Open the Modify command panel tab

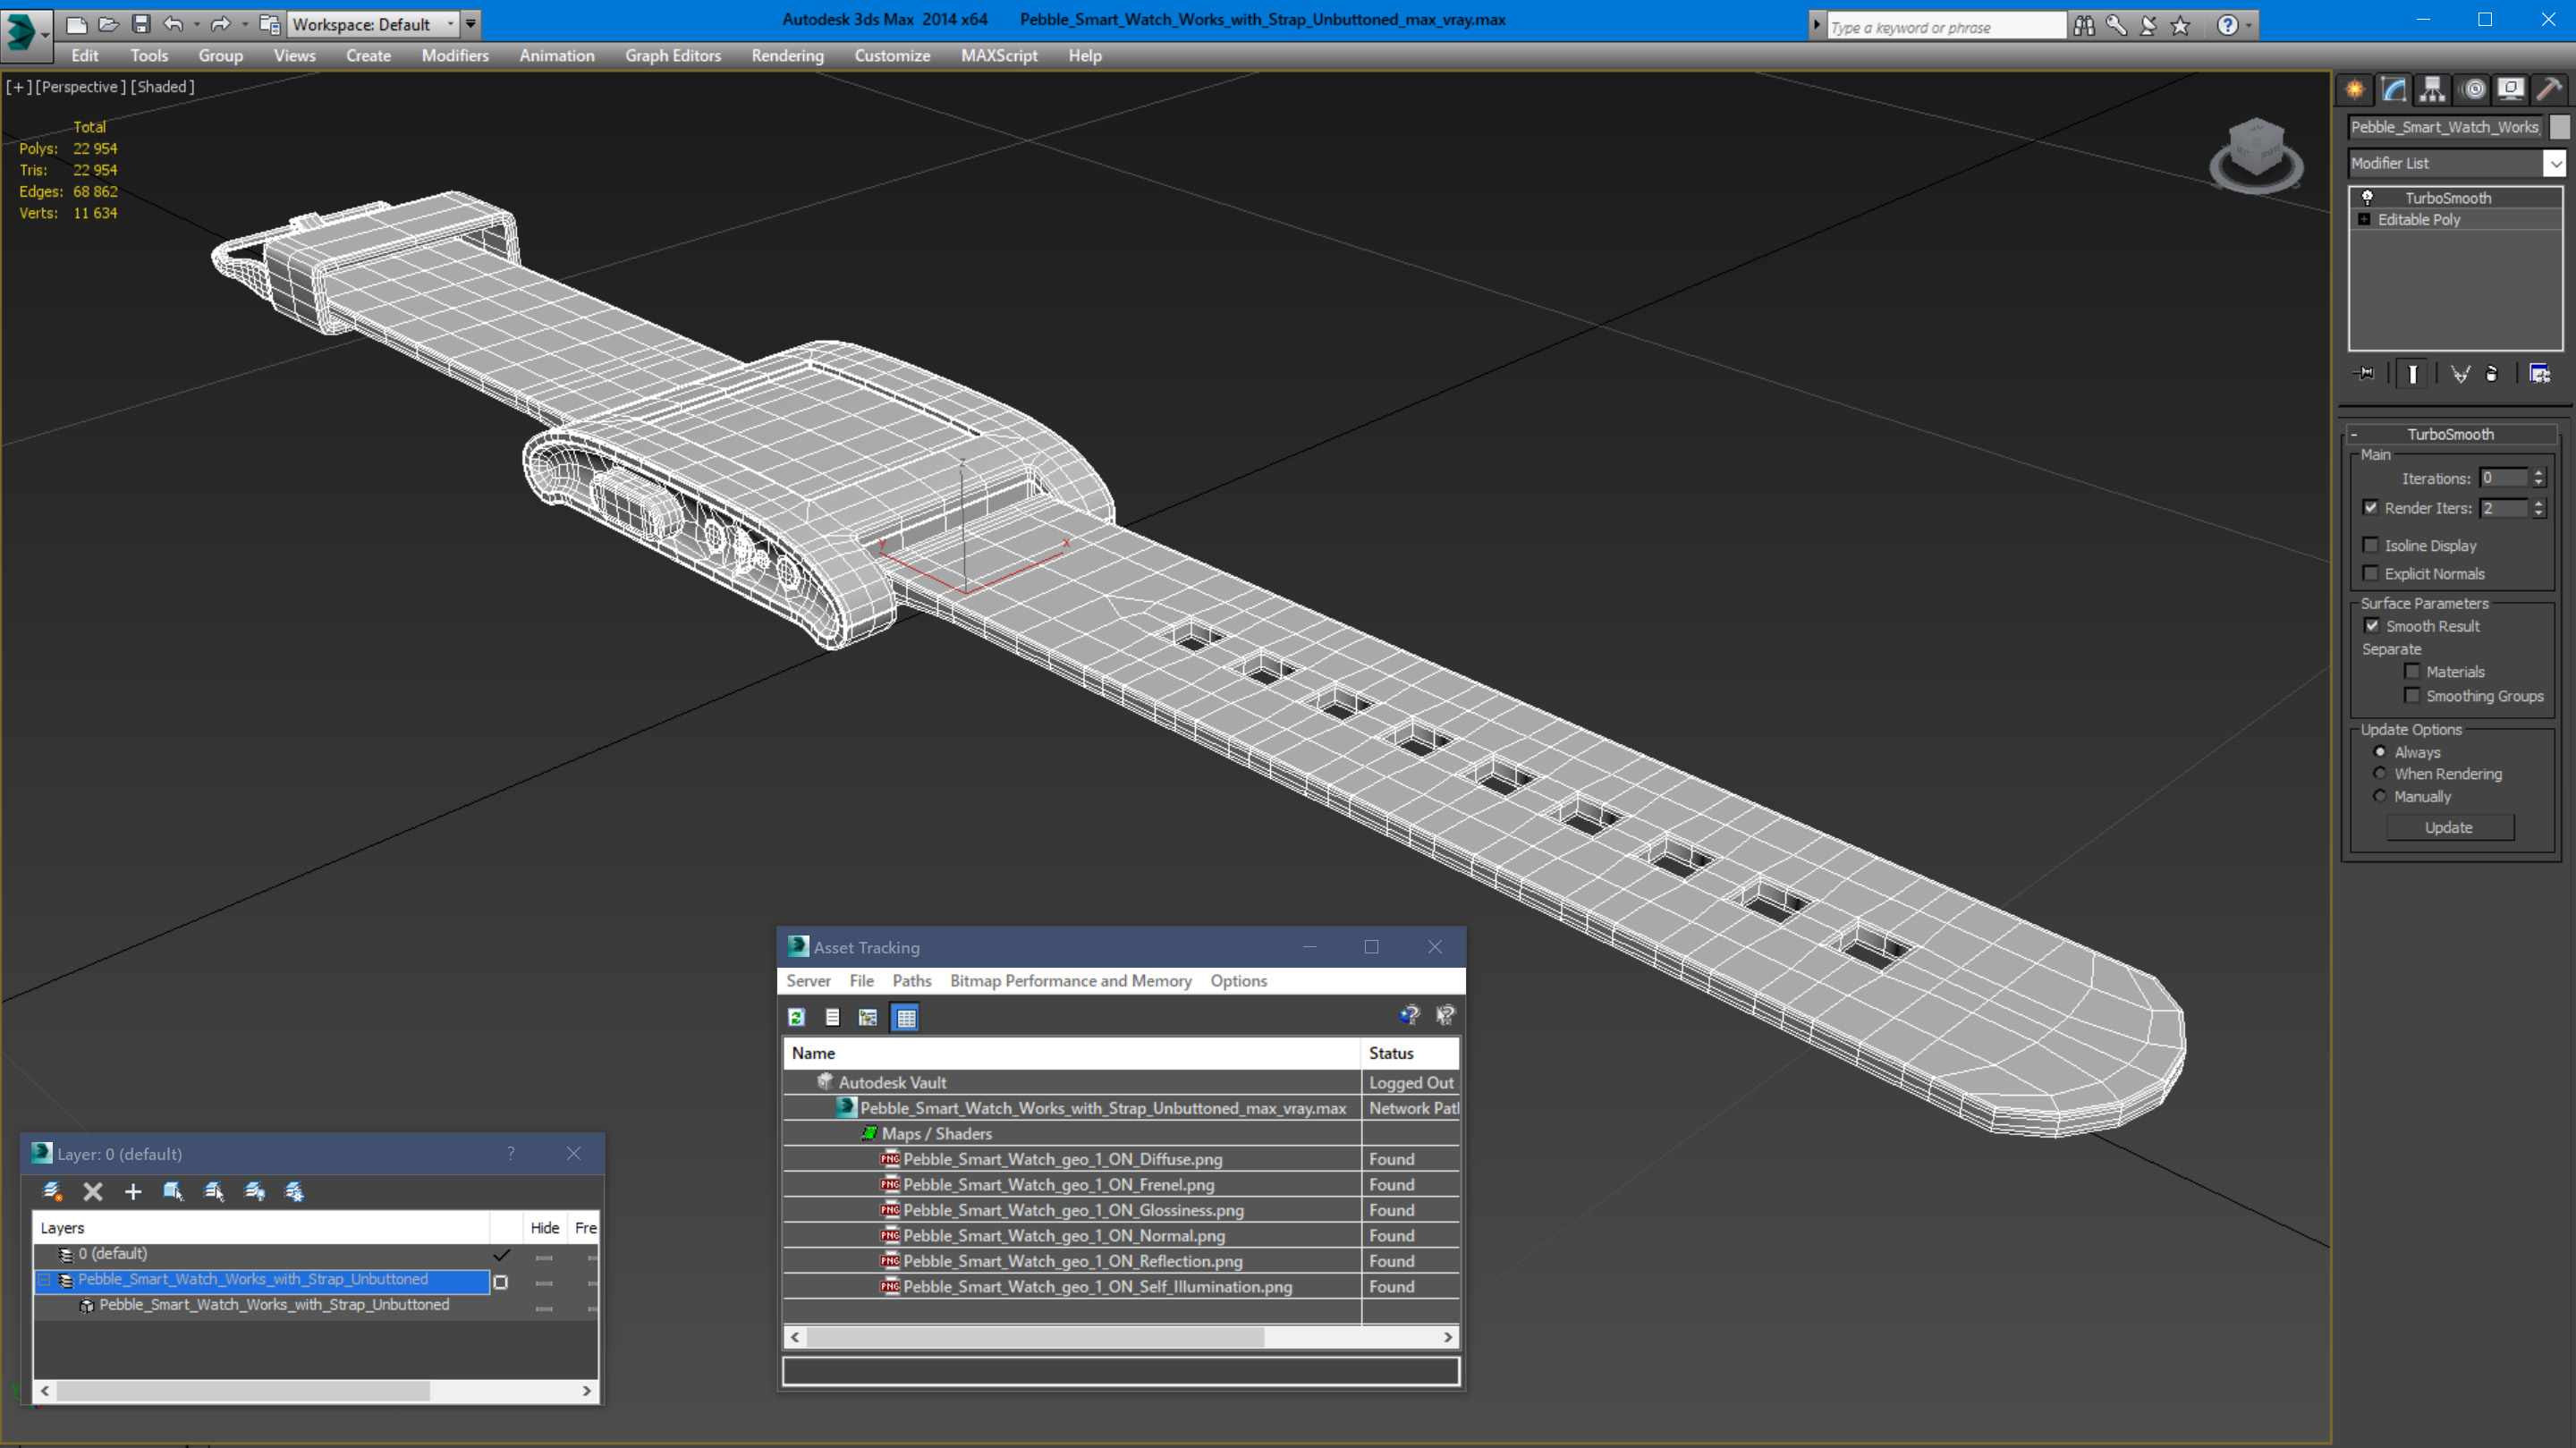click(2394, 90)
